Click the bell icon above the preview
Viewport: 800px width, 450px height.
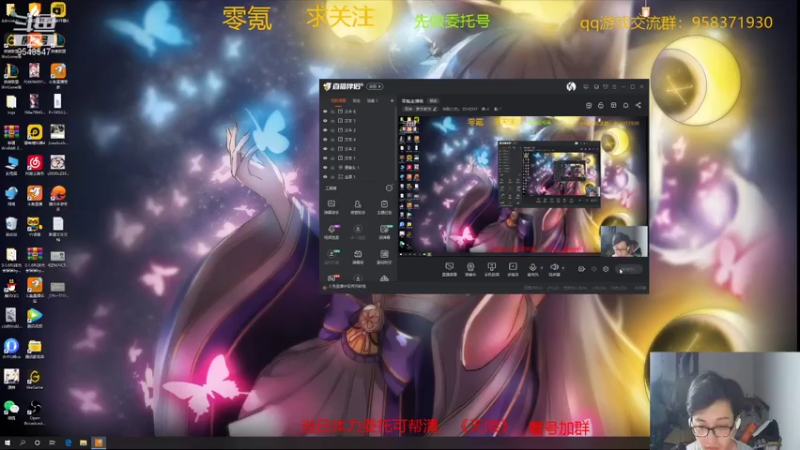pos(626,105)
